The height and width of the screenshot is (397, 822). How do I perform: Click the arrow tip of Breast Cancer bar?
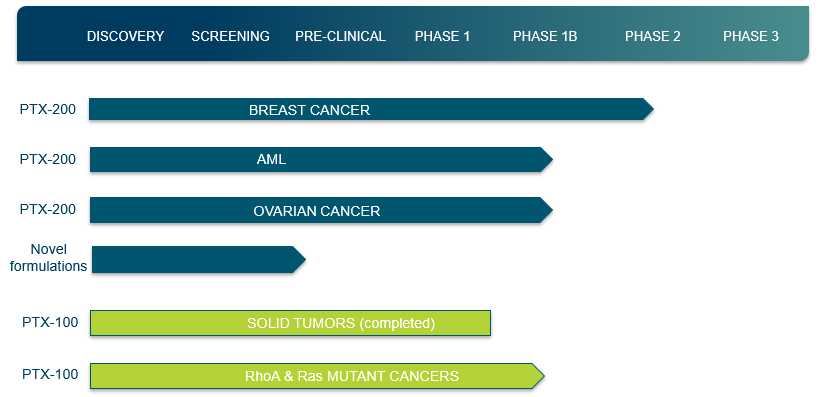649,109
